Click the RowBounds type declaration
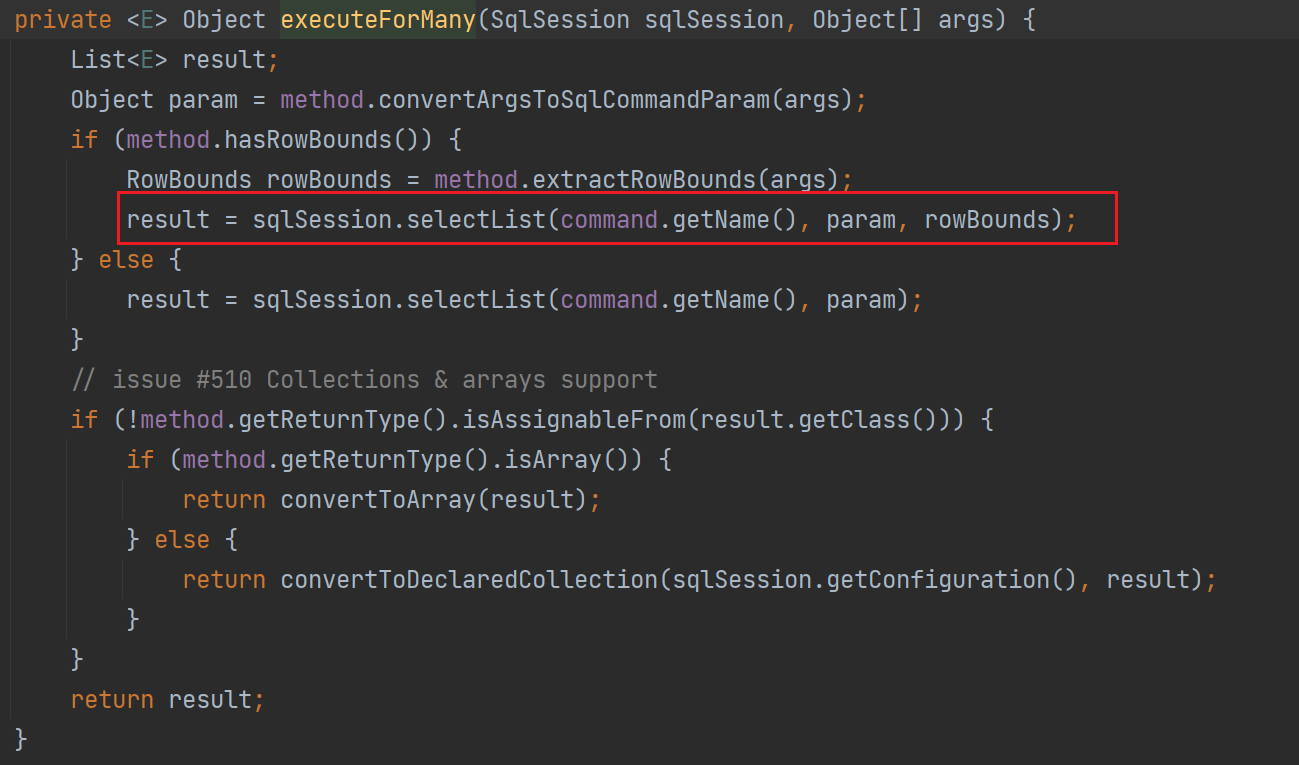This screenshot has width=1299, height=765. (189, 180)
